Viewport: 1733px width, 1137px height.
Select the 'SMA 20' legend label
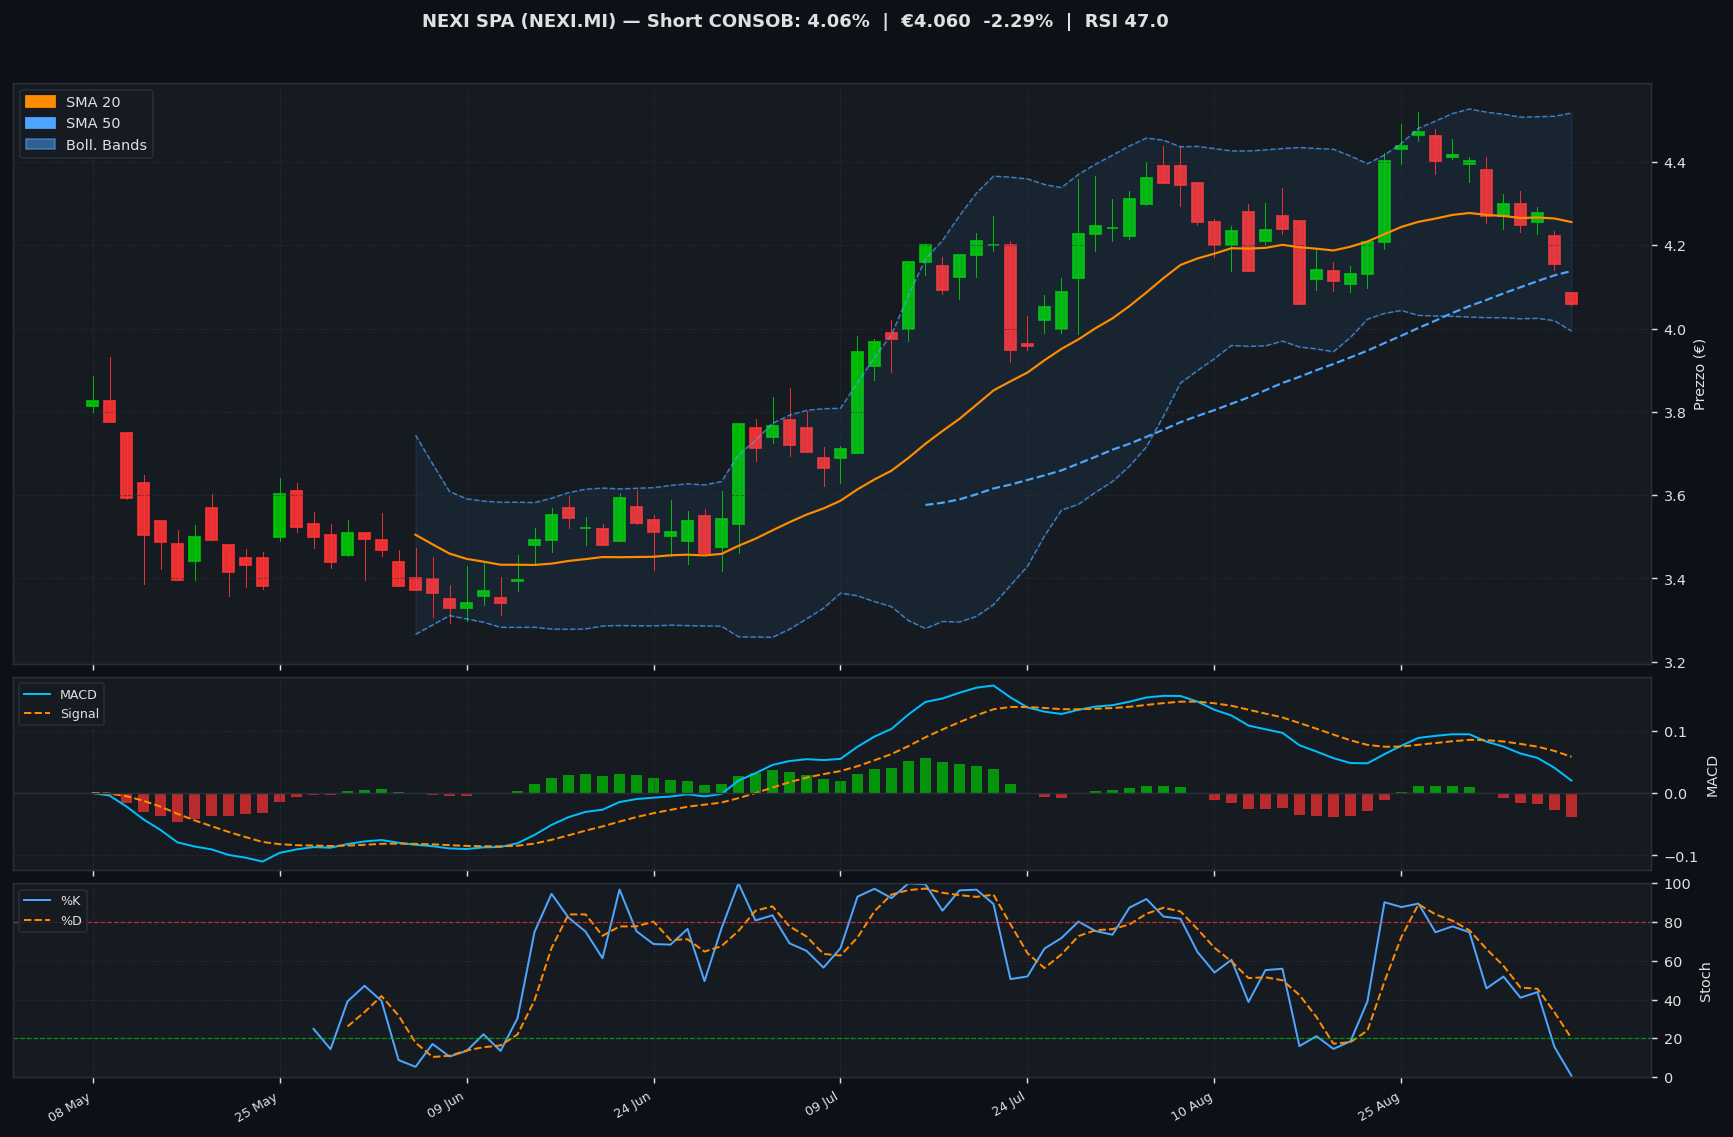click(x=93, y=102)
